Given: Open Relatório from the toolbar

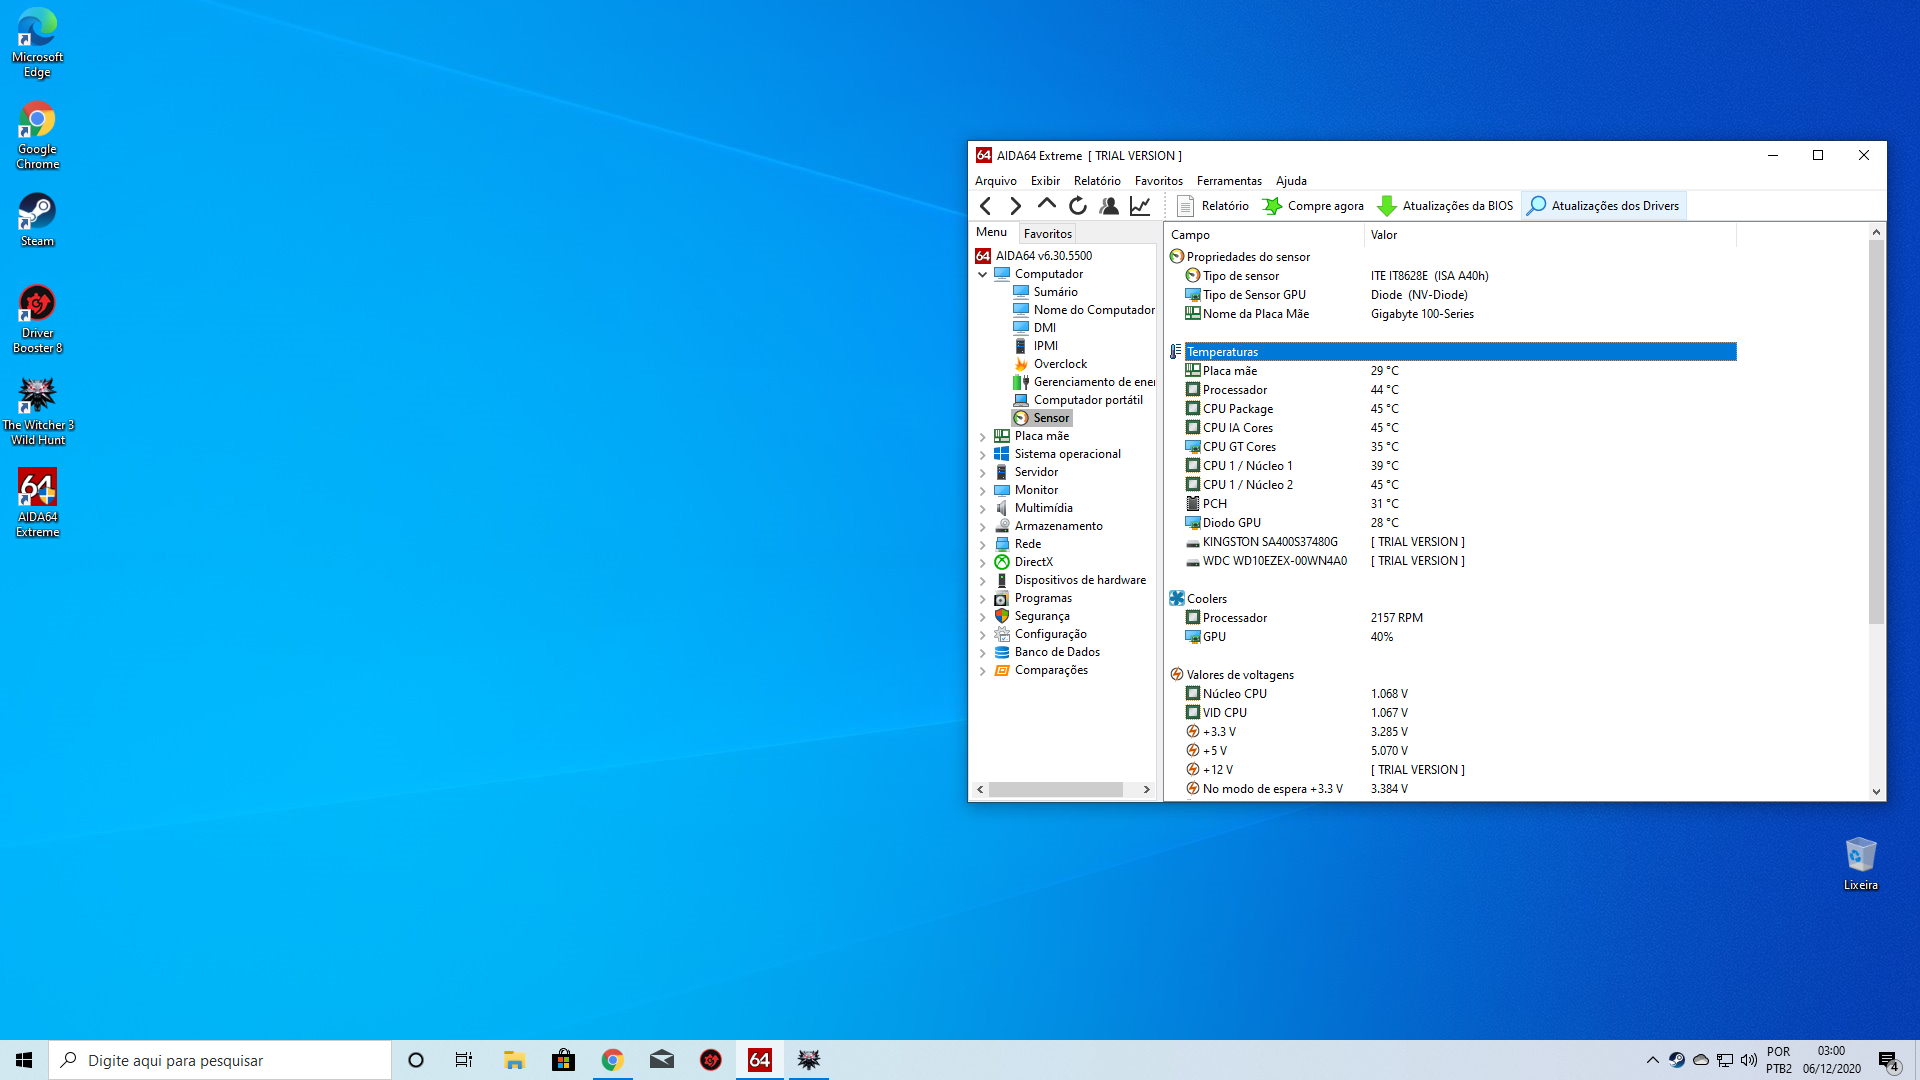Looking at the screenshot, I should click(x=1213, y=206).
